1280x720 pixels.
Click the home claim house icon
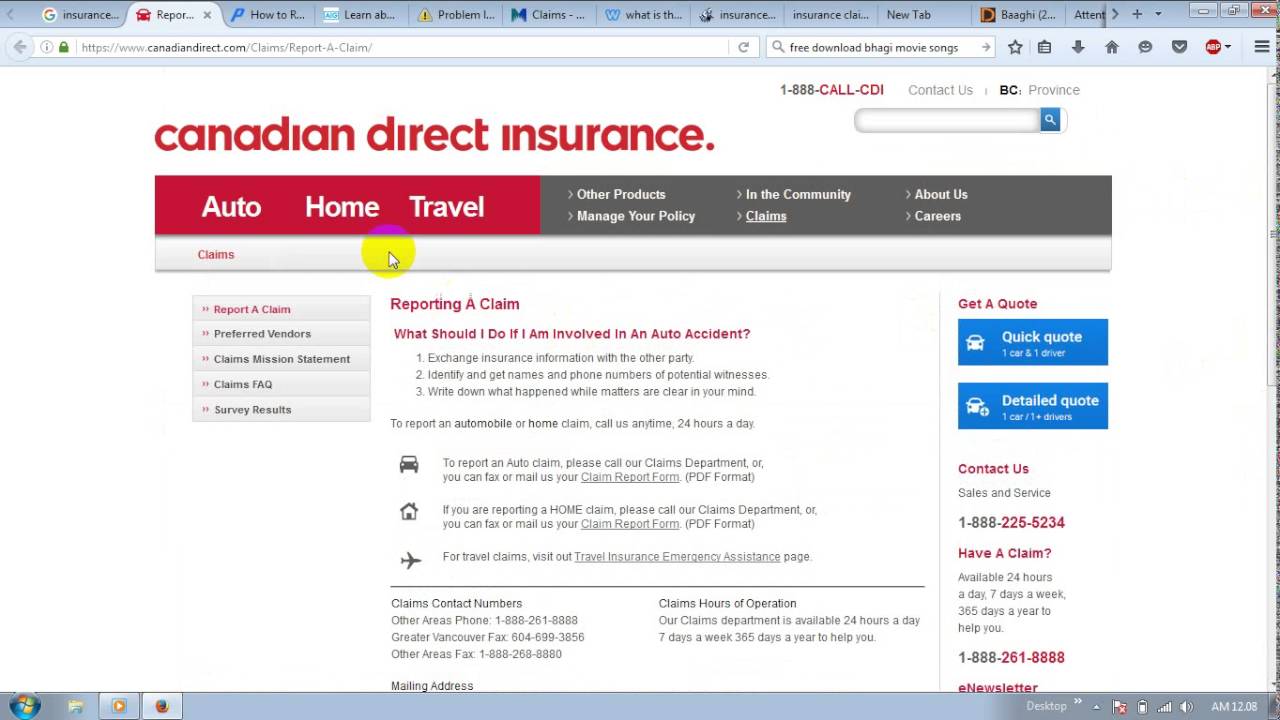[x=409, y=511]
